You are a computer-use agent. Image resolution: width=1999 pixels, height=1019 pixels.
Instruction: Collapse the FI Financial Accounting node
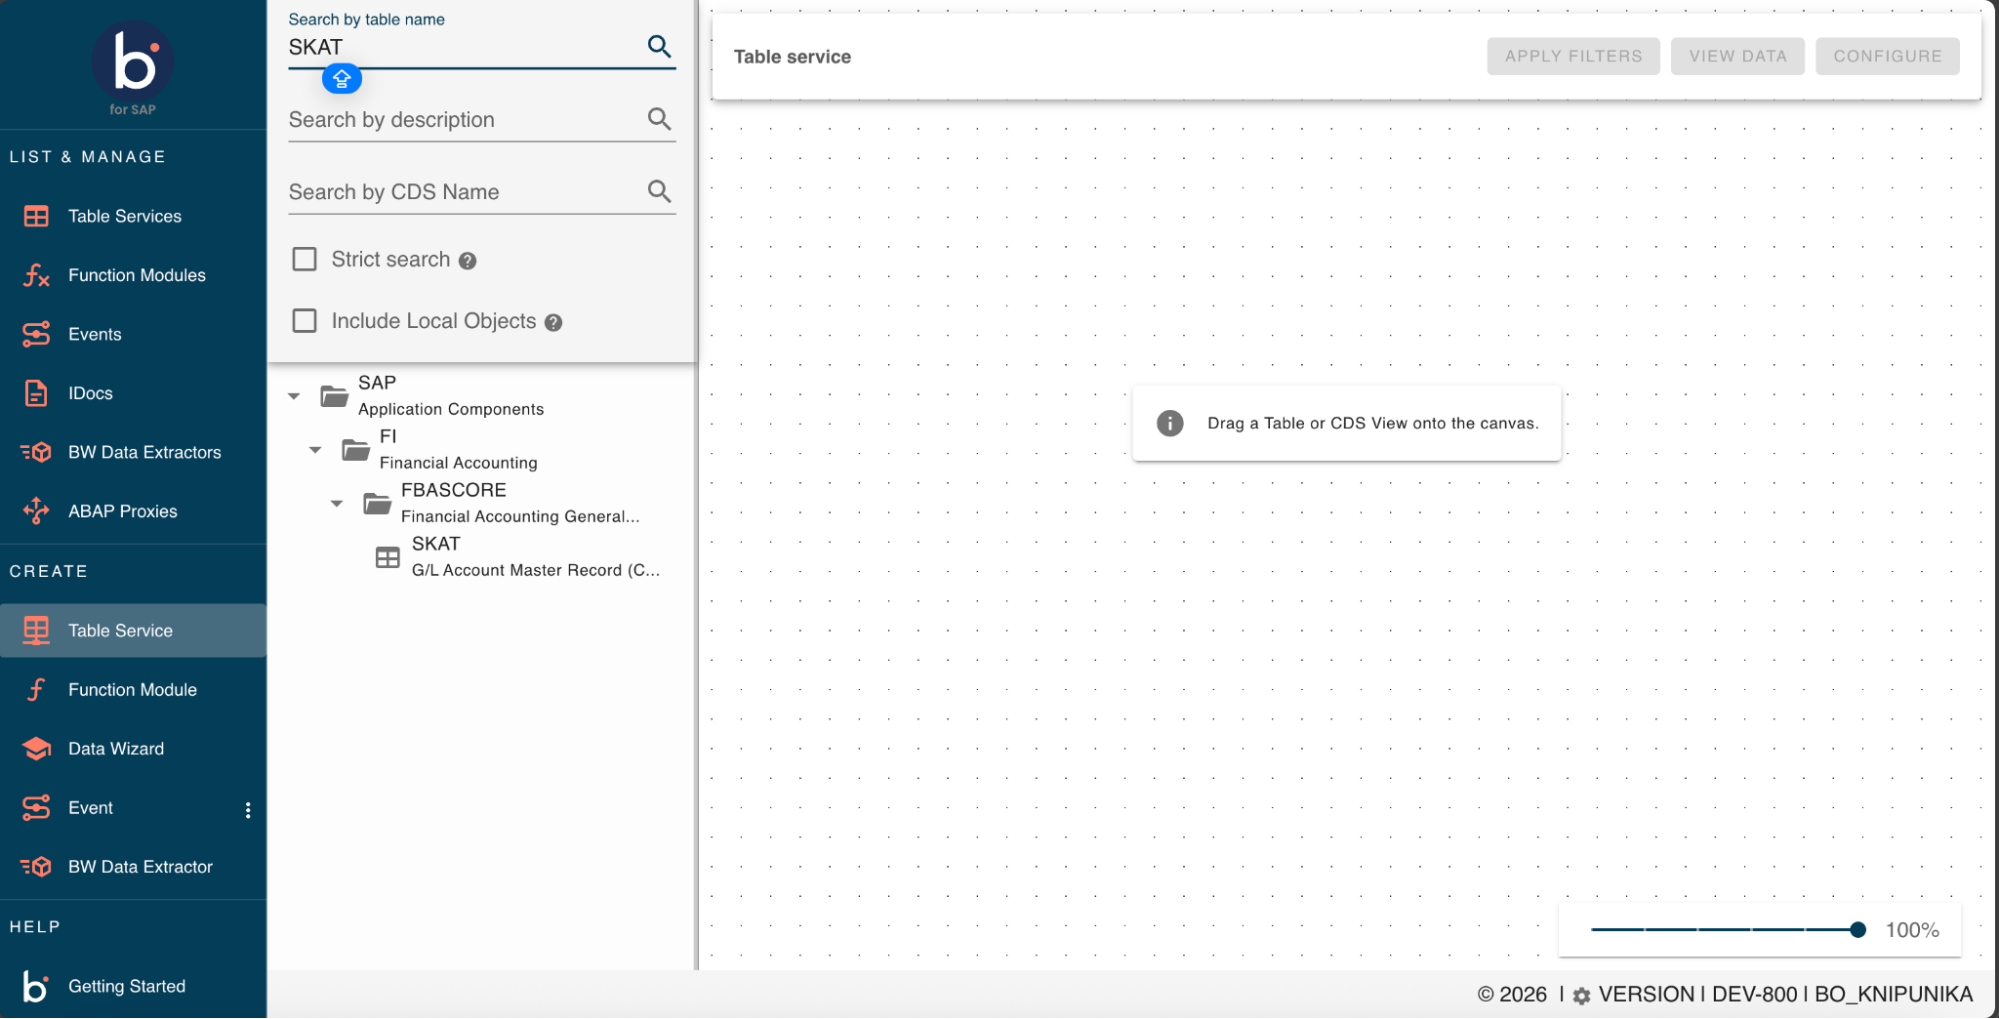click(x=315, y=450)
